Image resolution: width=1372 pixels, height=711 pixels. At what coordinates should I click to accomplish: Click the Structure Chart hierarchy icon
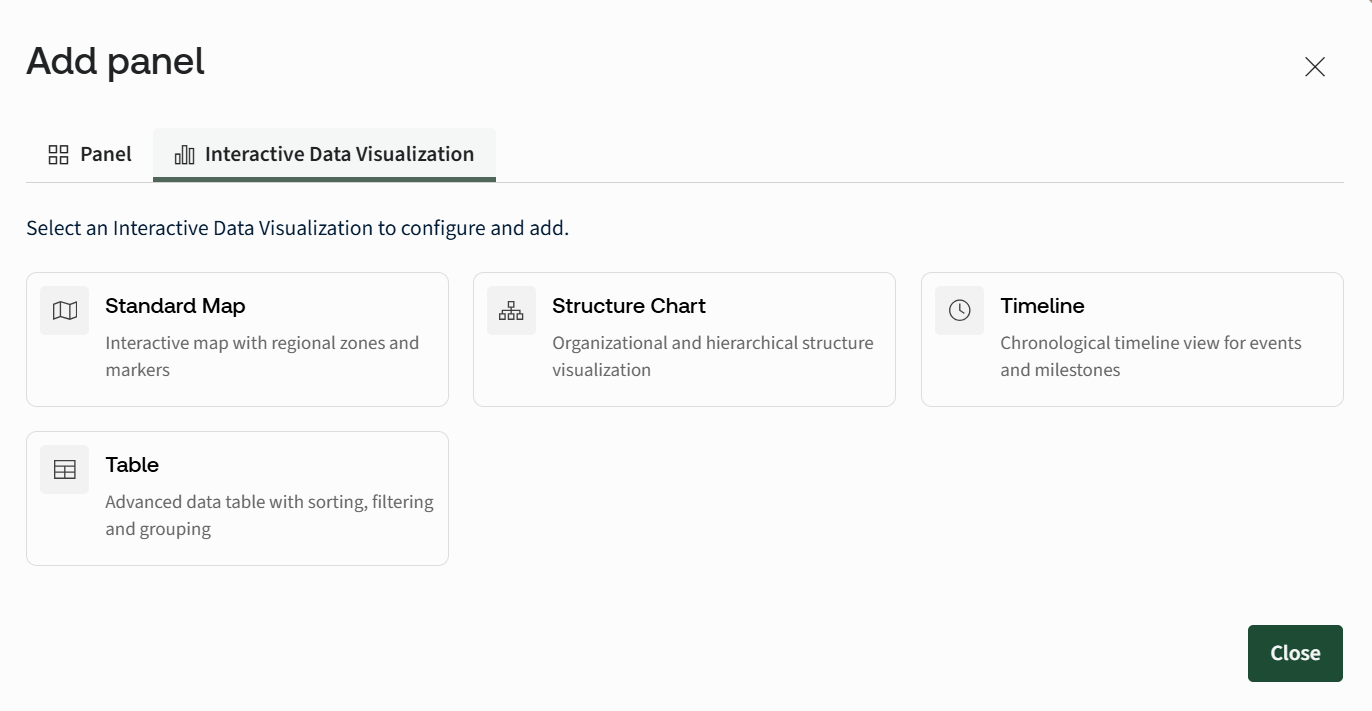[511, 311]
